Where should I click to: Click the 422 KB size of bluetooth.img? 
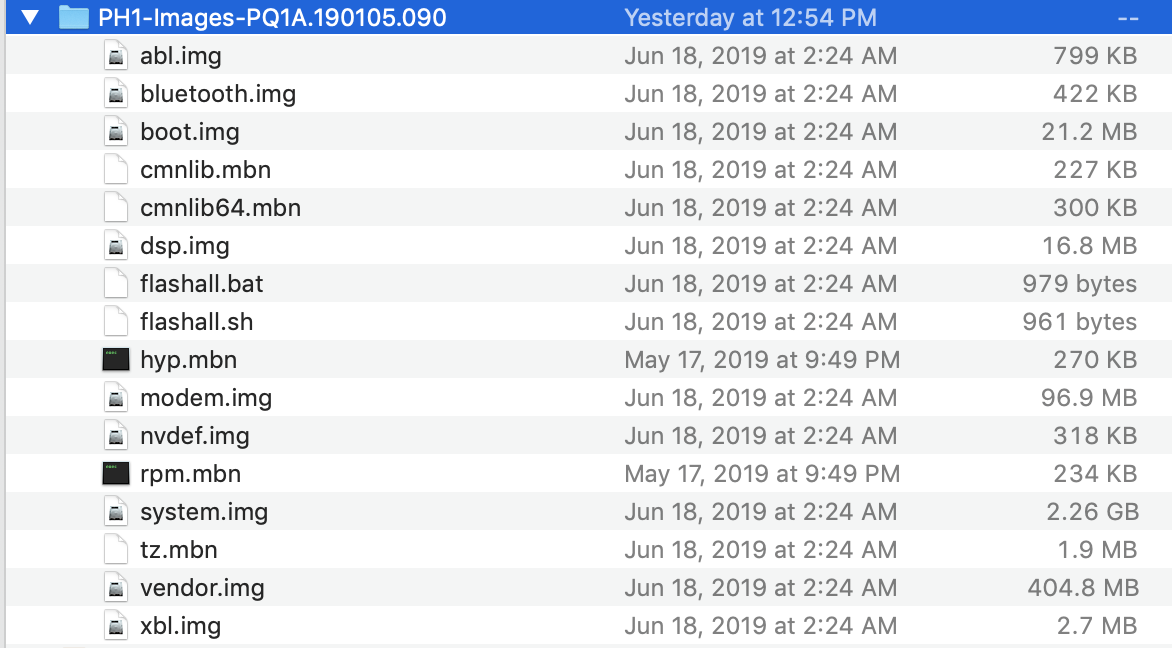(1095, 93)
